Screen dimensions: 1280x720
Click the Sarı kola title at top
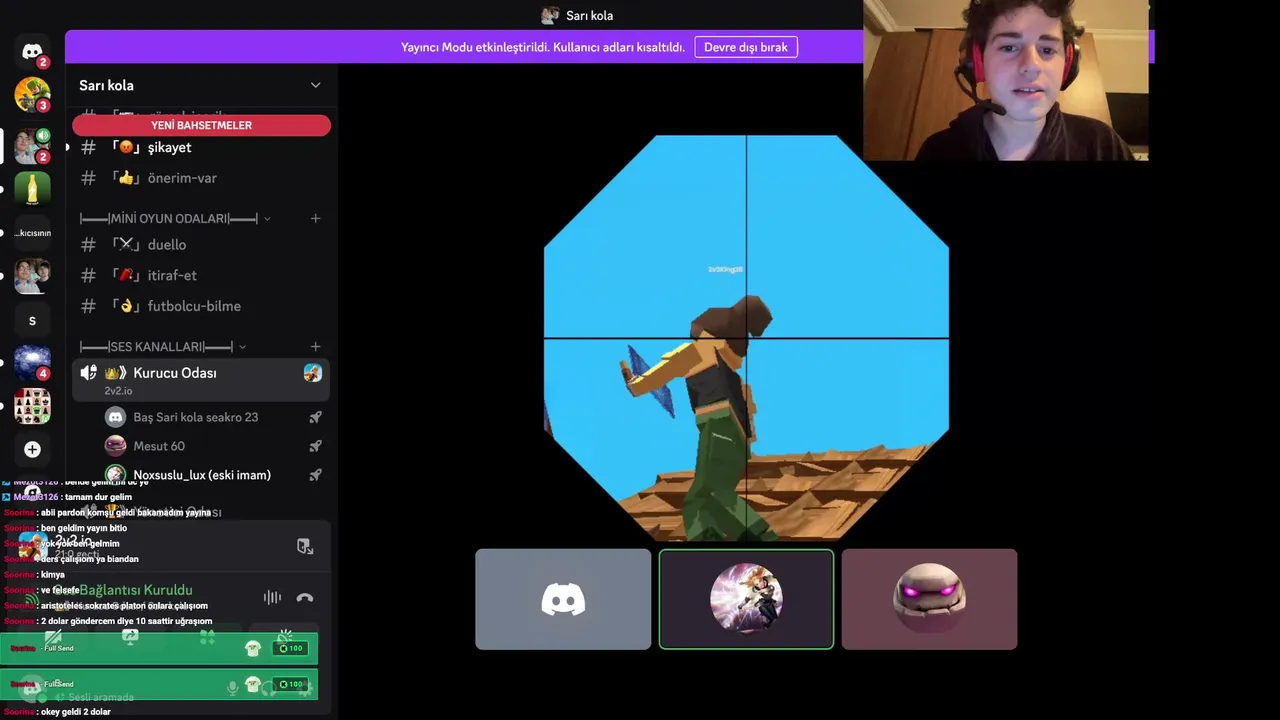point(590,15)
